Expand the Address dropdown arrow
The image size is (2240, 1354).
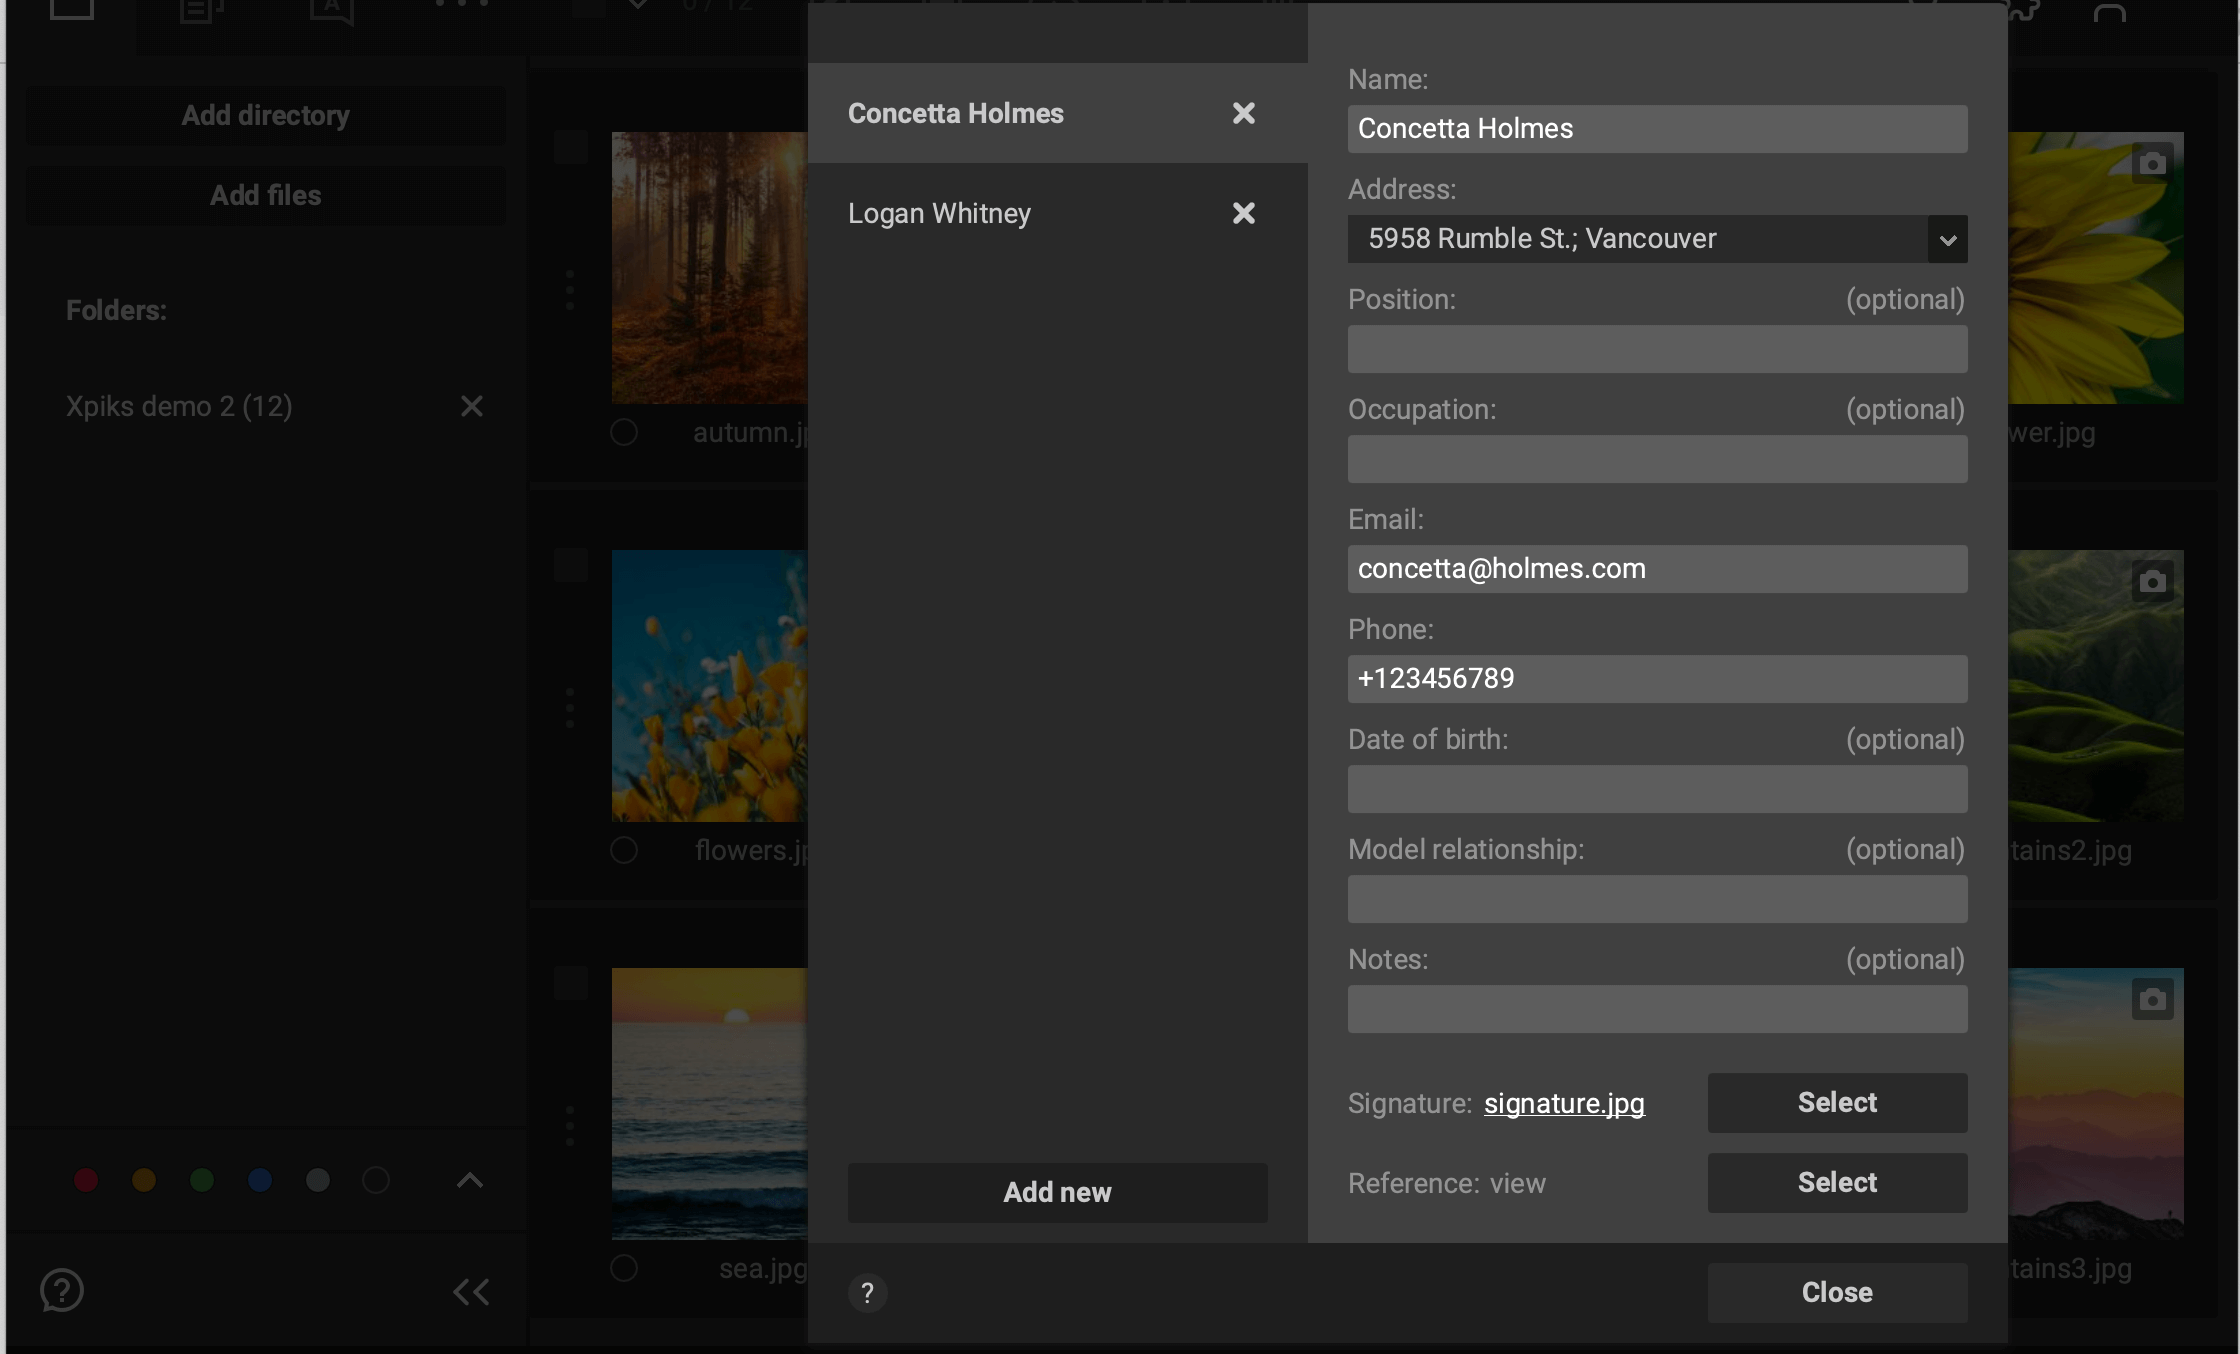pyautogui.click(x=1947, y=239)
